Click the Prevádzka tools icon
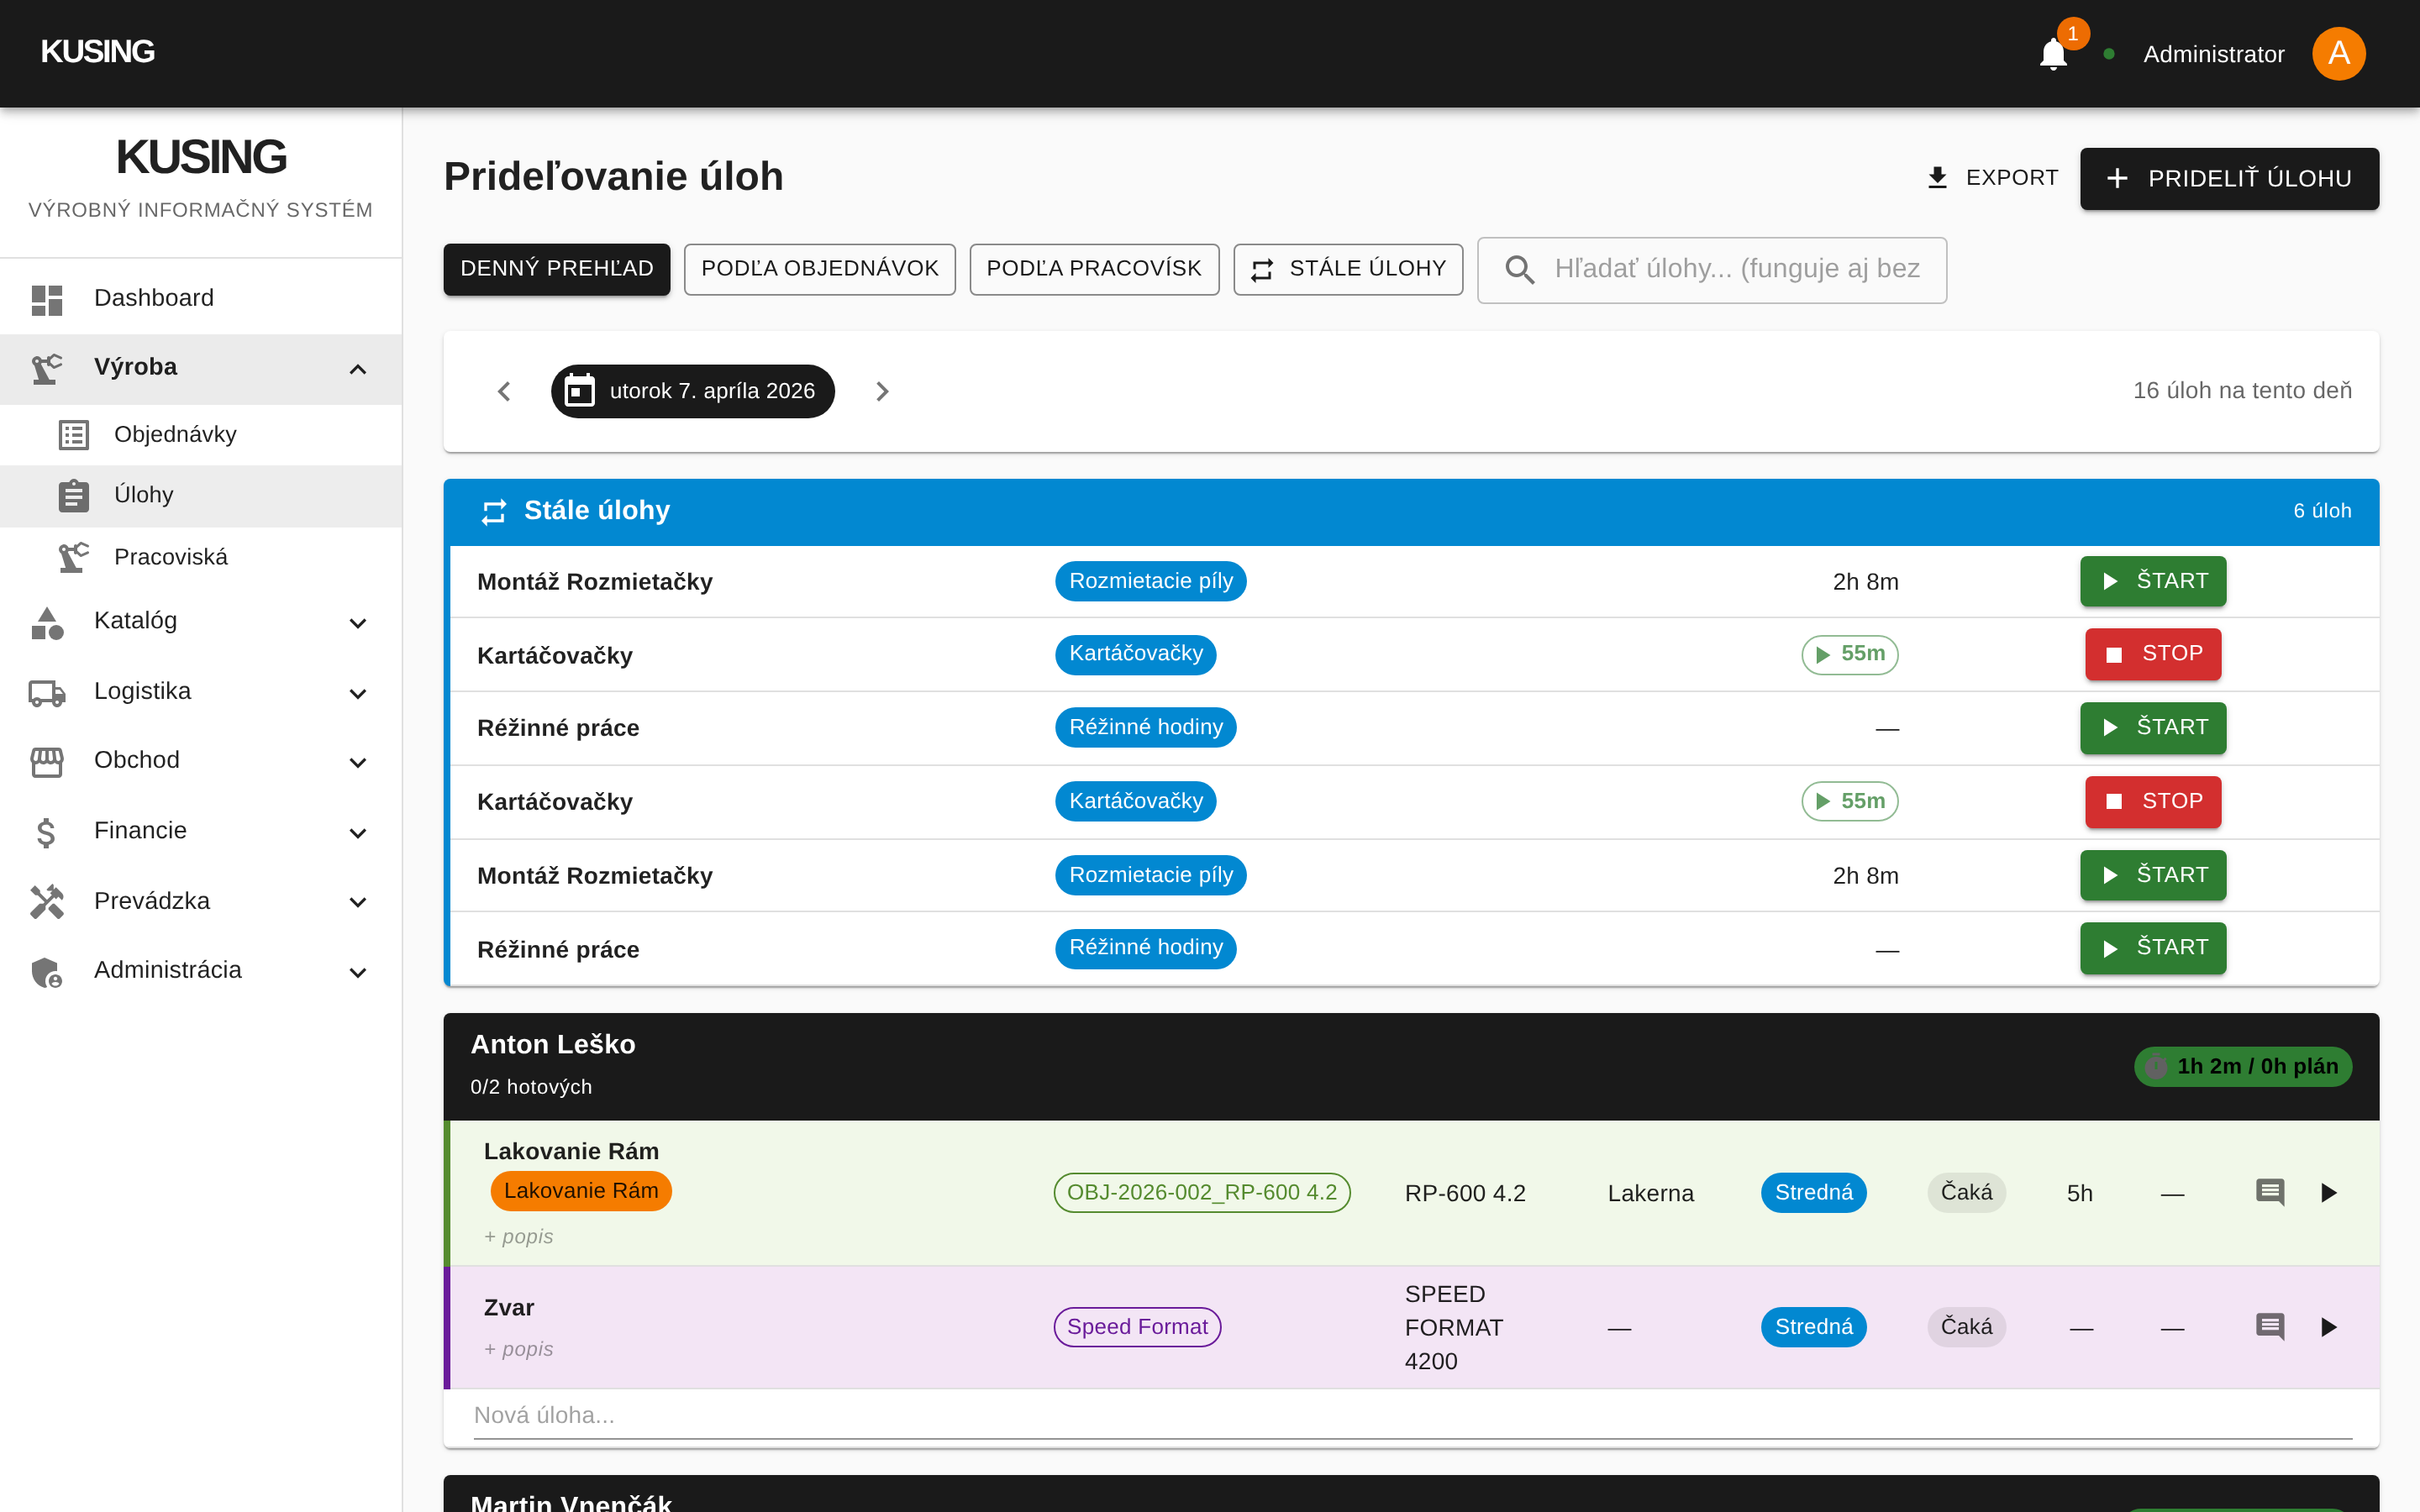The image size is (2420, 1512). point(47,902)
